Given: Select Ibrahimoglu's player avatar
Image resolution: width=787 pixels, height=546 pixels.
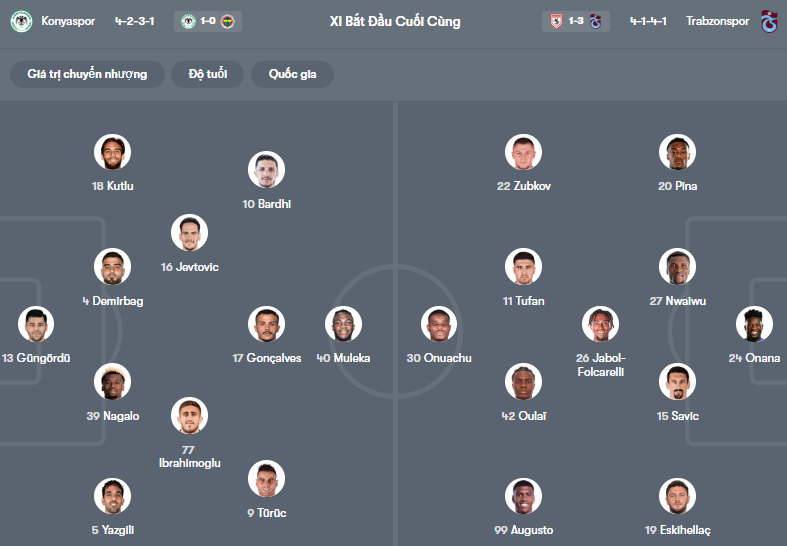Looking at the screenshot, I should click(189, 416).
